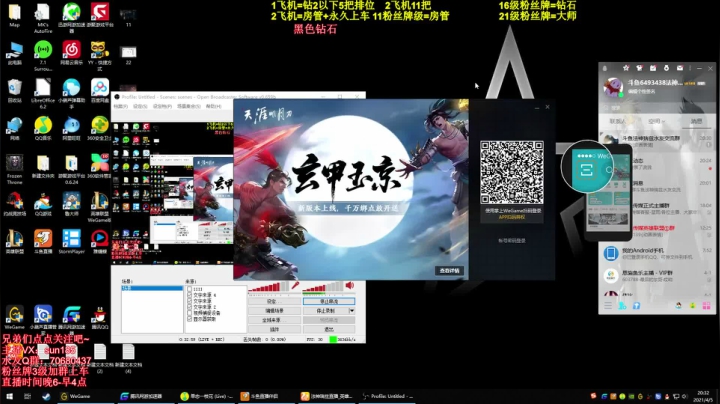Switch to the 联系人 tab in QQ
Viewport: 720px width, 404px height.
(617, 121)
